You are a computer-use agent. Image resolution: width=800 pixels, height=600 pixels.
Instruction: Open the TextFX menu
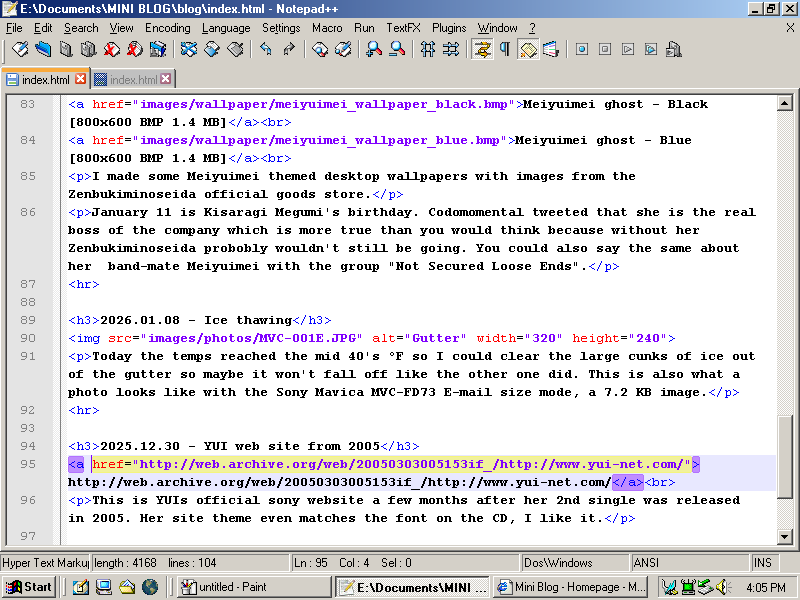tap(403, 28)
